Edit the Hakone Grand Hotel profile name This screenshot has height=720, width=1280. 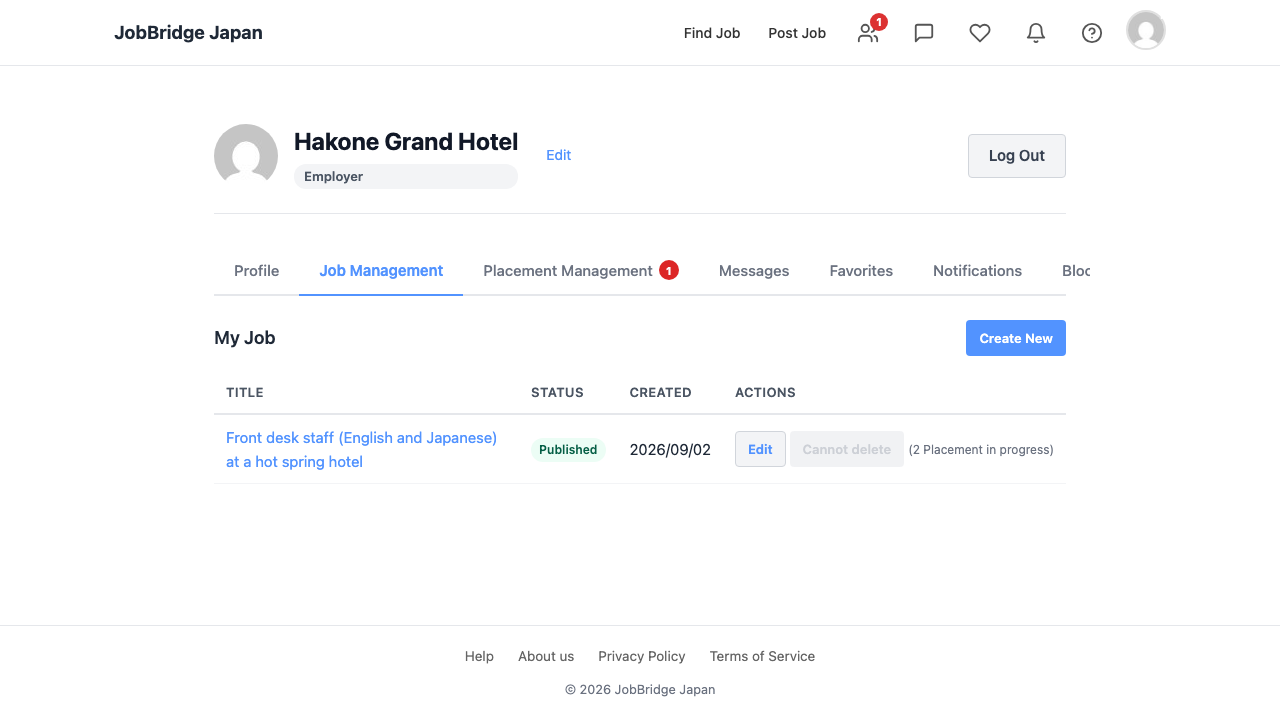pyautogui.click(x=558, y=155)
